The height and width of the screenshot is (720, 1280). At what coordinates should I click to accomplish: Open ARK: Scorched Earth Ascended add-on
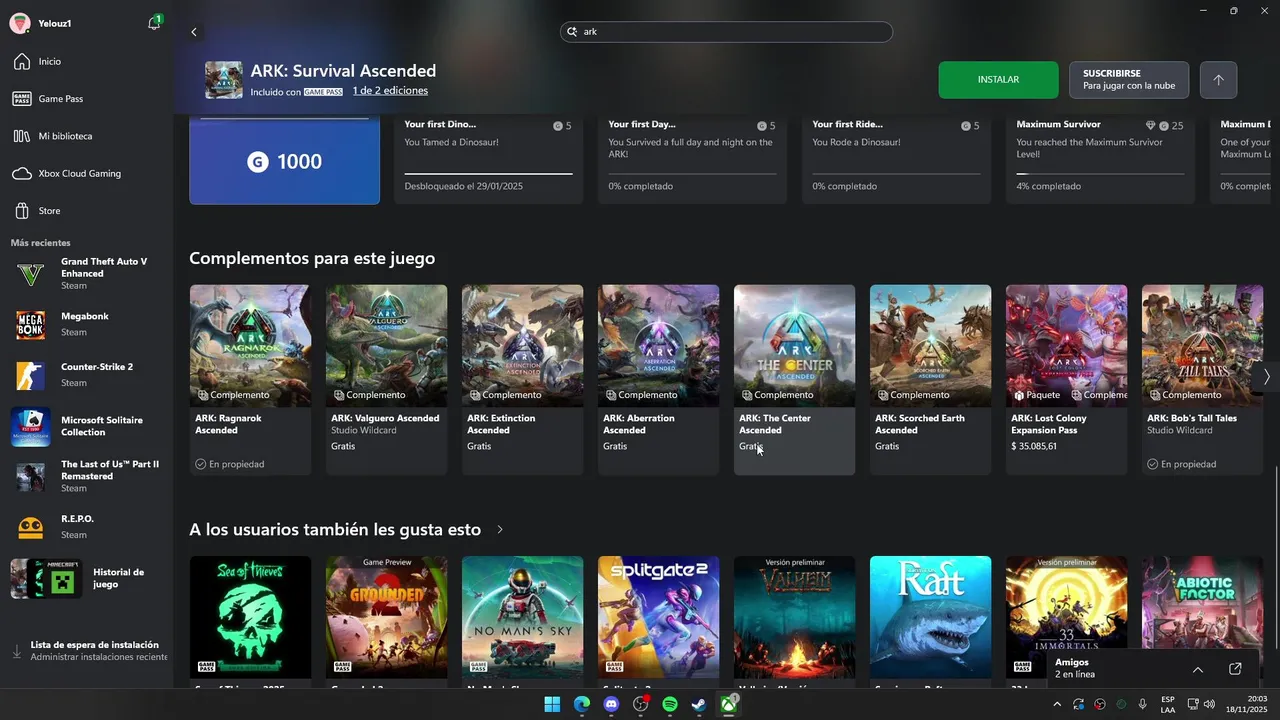(930, 380)
